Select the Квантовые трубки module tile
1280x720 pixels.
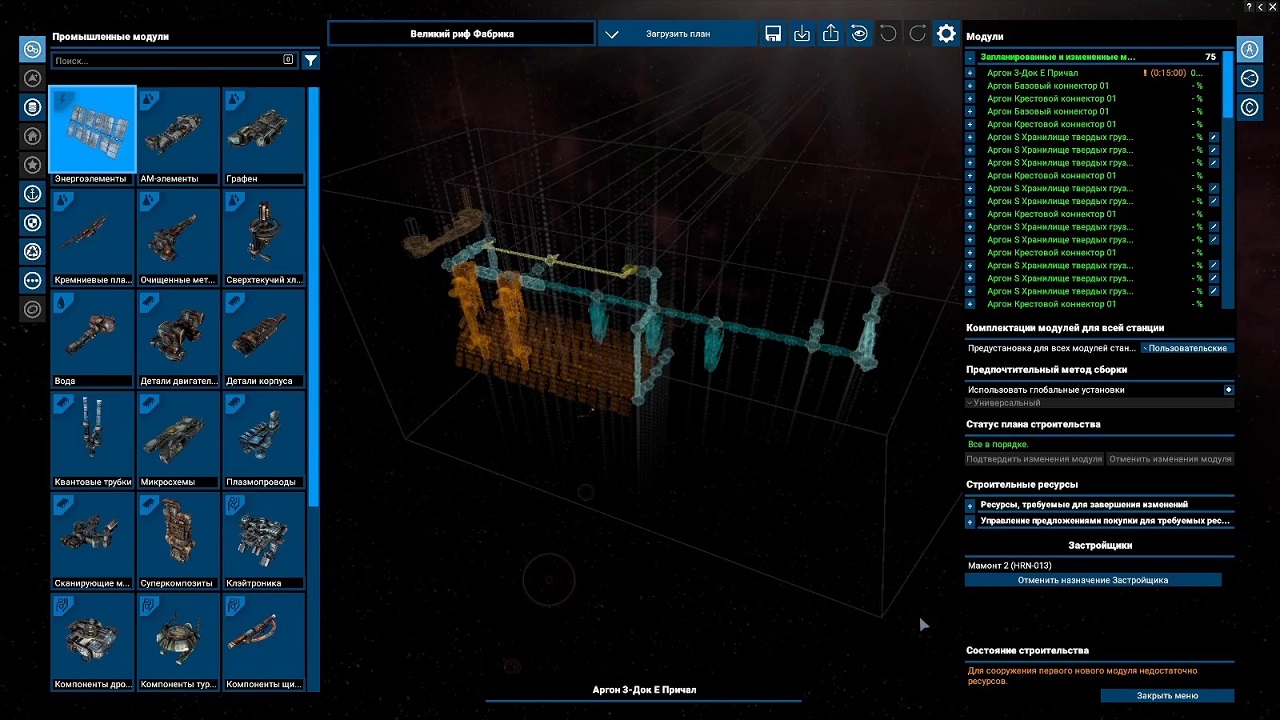point(93,439)
